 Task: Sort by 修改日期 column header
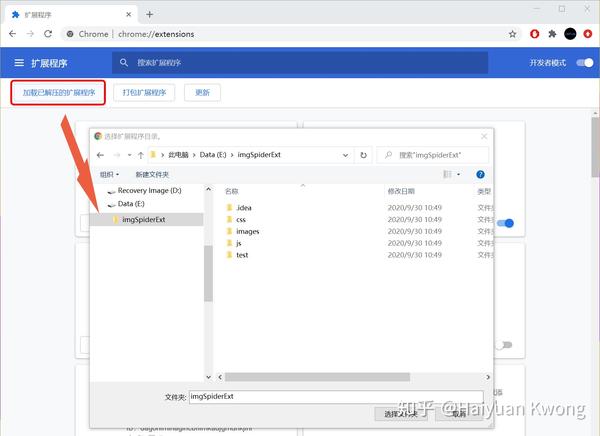coord(401,191)
